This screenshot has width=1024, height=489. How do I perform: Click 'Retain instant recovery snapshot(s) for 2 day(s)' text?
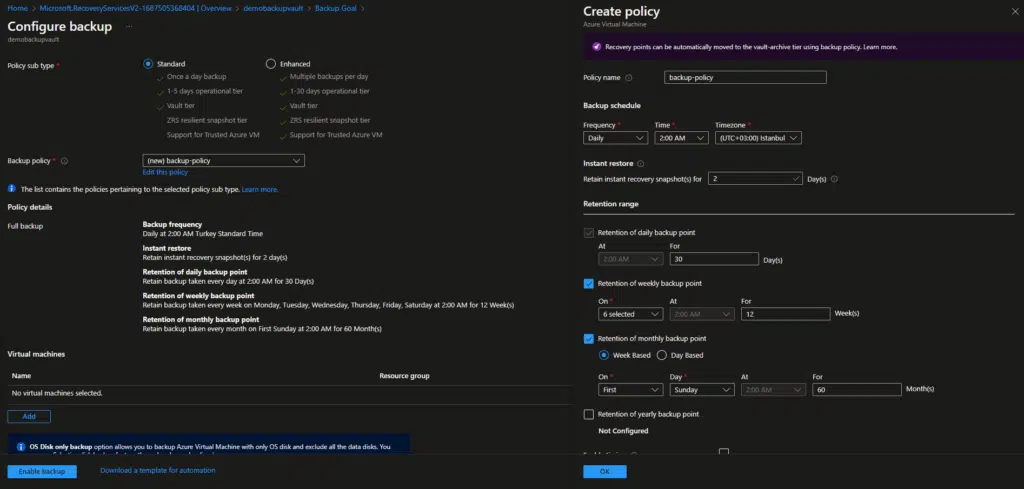(x=215, y=257)
